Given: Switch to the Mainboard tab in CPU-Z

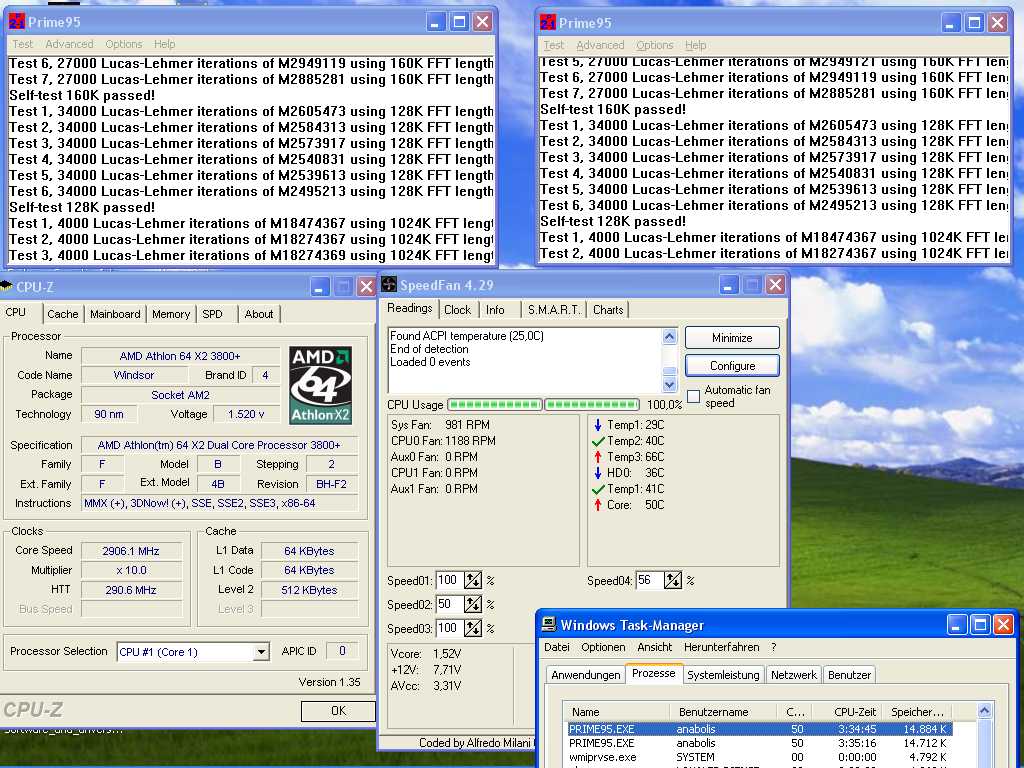Looking at the screenshot, I should pyautogui.click(x=115, y=314).
